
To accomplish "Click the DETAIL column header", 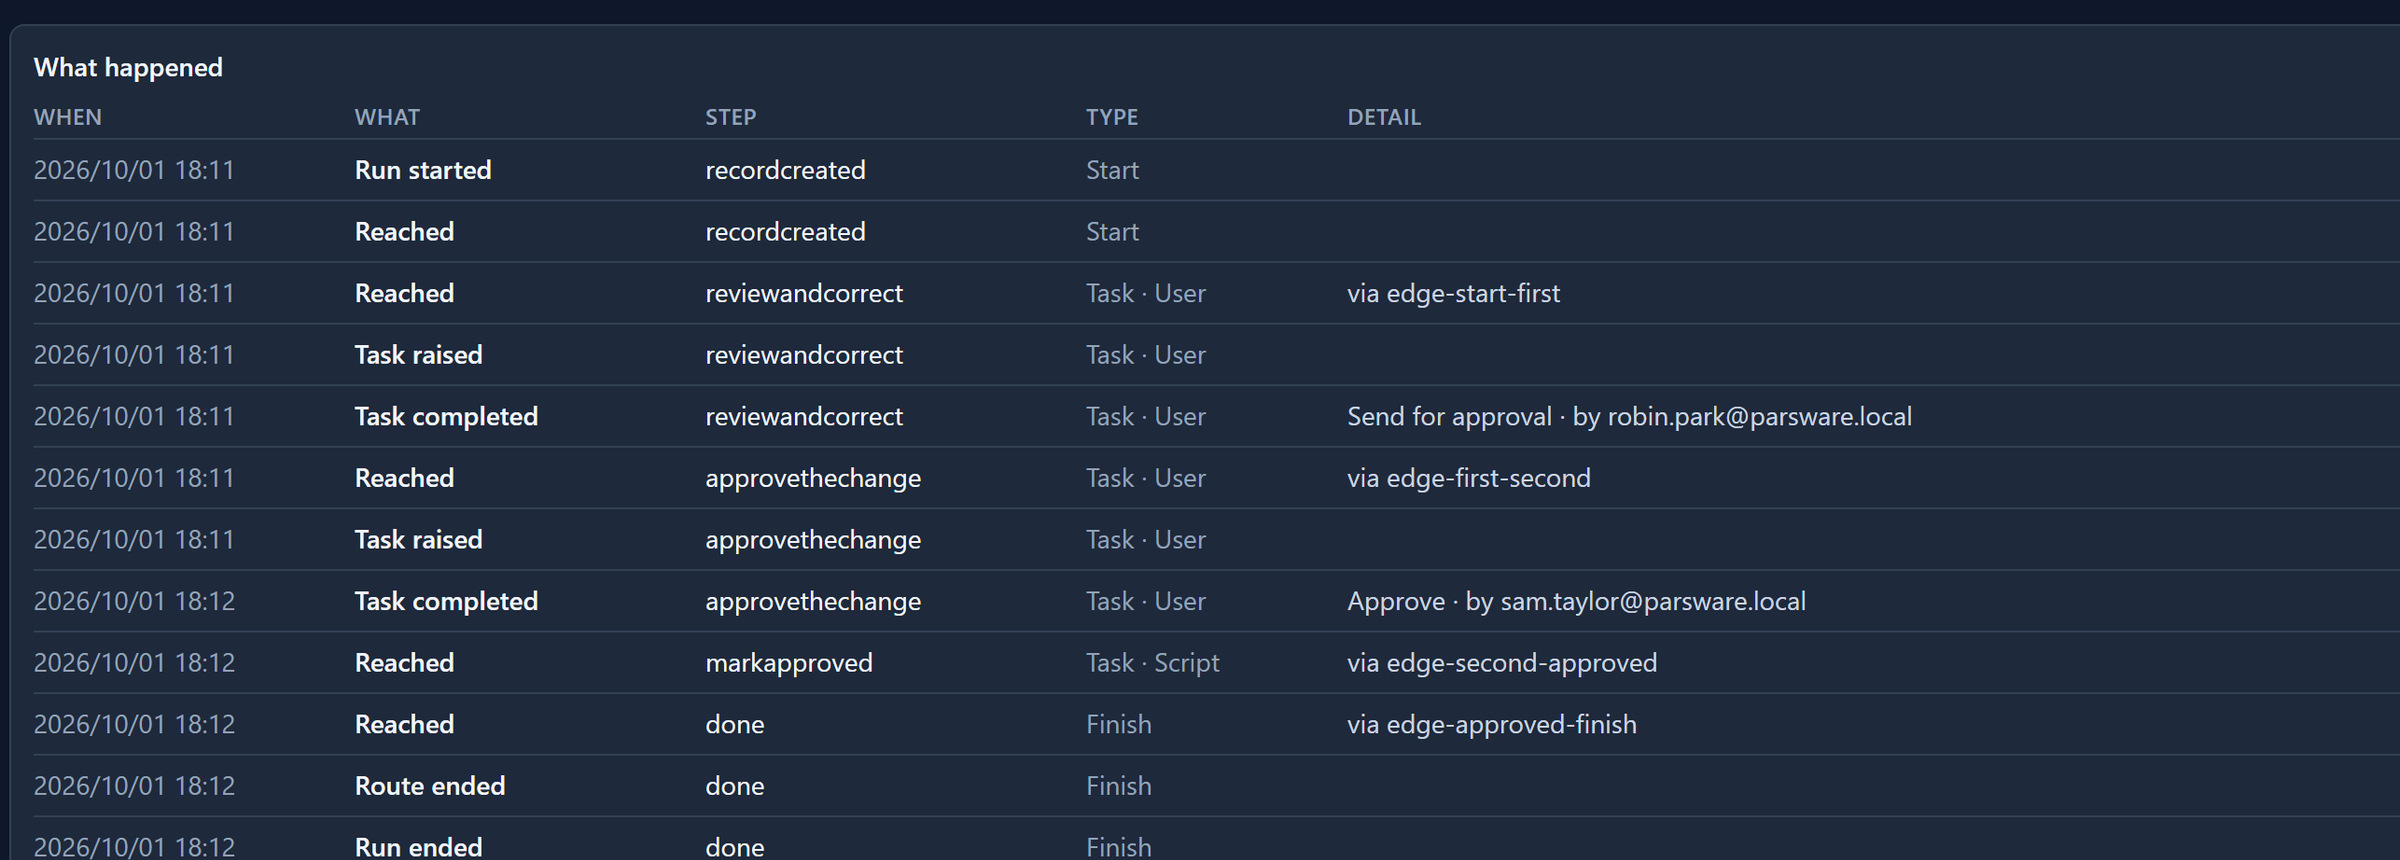I will click(x=1384, y=117).
